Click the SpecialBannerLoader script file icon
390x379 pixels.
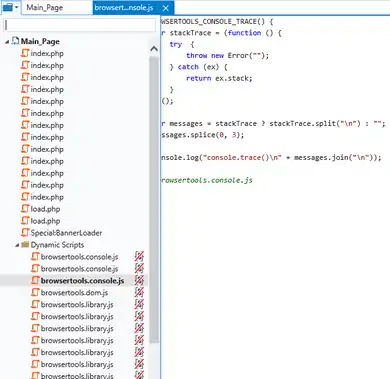(x=25, y=232)
